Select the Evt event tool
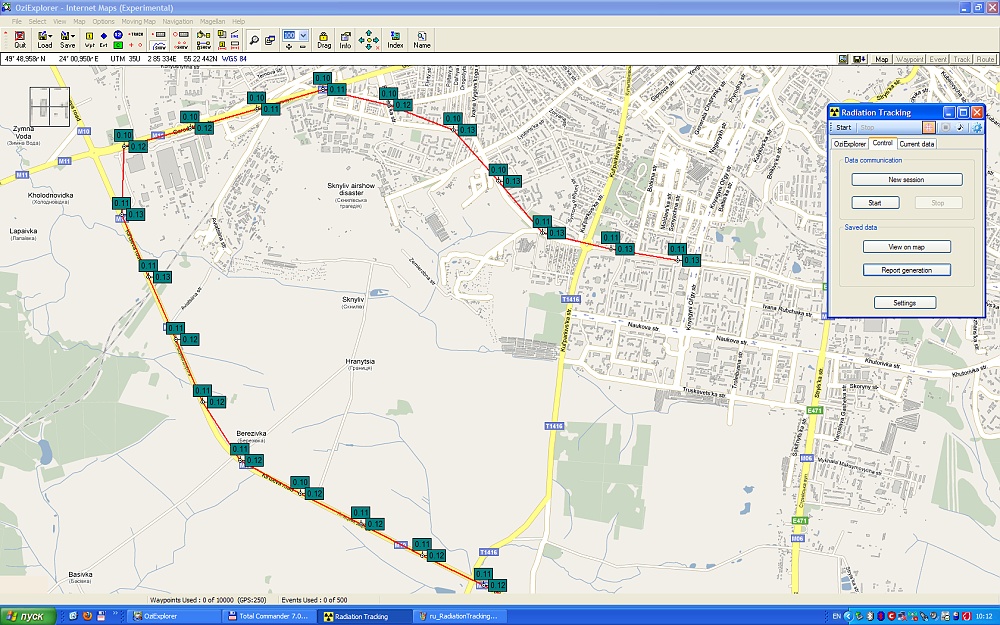Viewport: 1000px width, 625px height. pyautogui.click(x=103, y=40)
